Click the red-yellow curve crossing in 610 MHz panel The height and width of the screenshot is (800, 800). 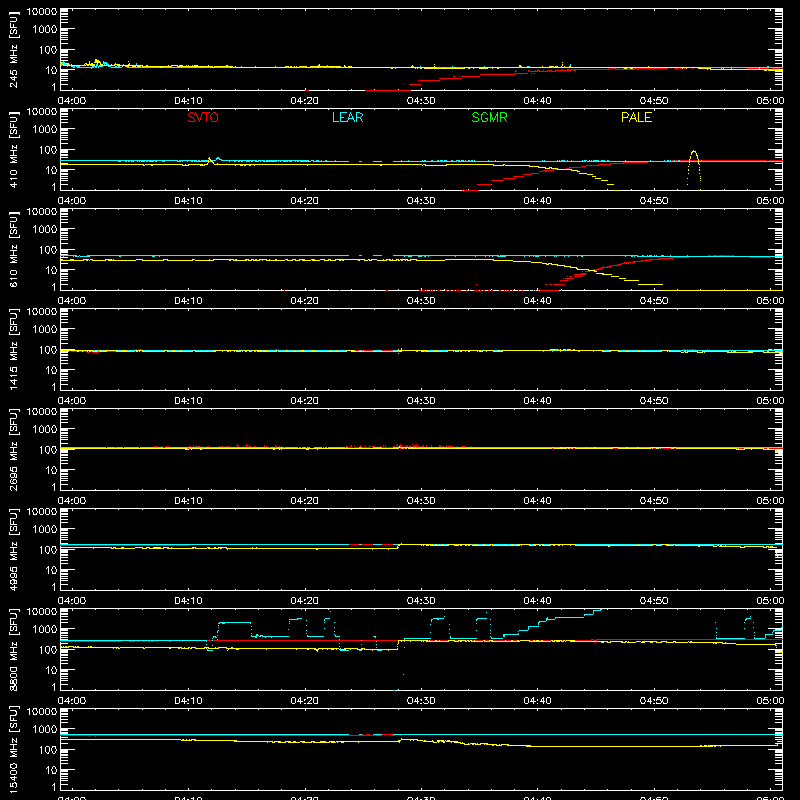(x=592, y=270)
